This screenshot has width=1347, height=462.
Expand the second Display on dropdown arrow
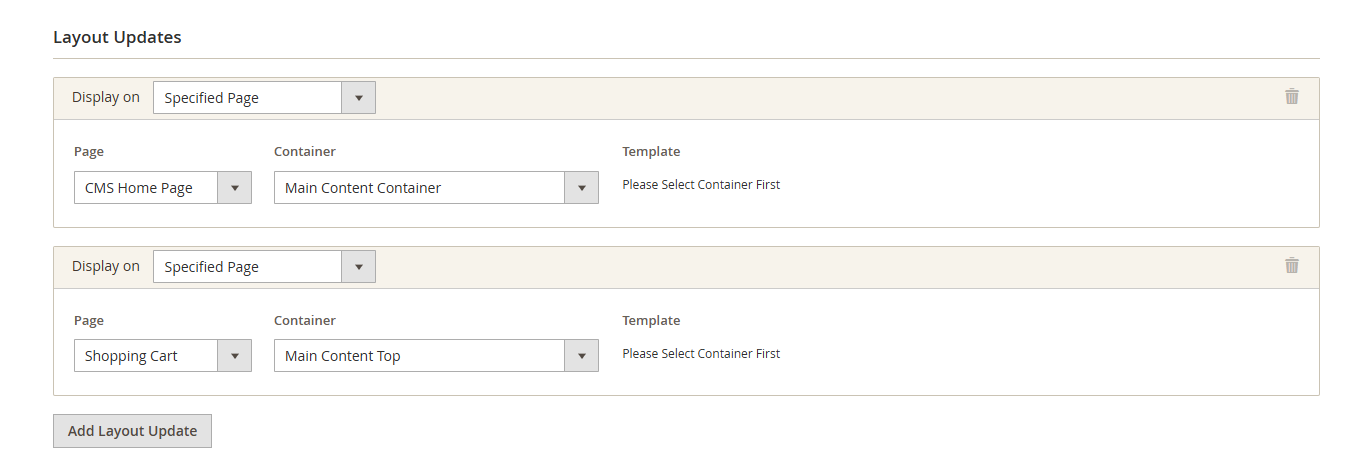tap(358, 267)
